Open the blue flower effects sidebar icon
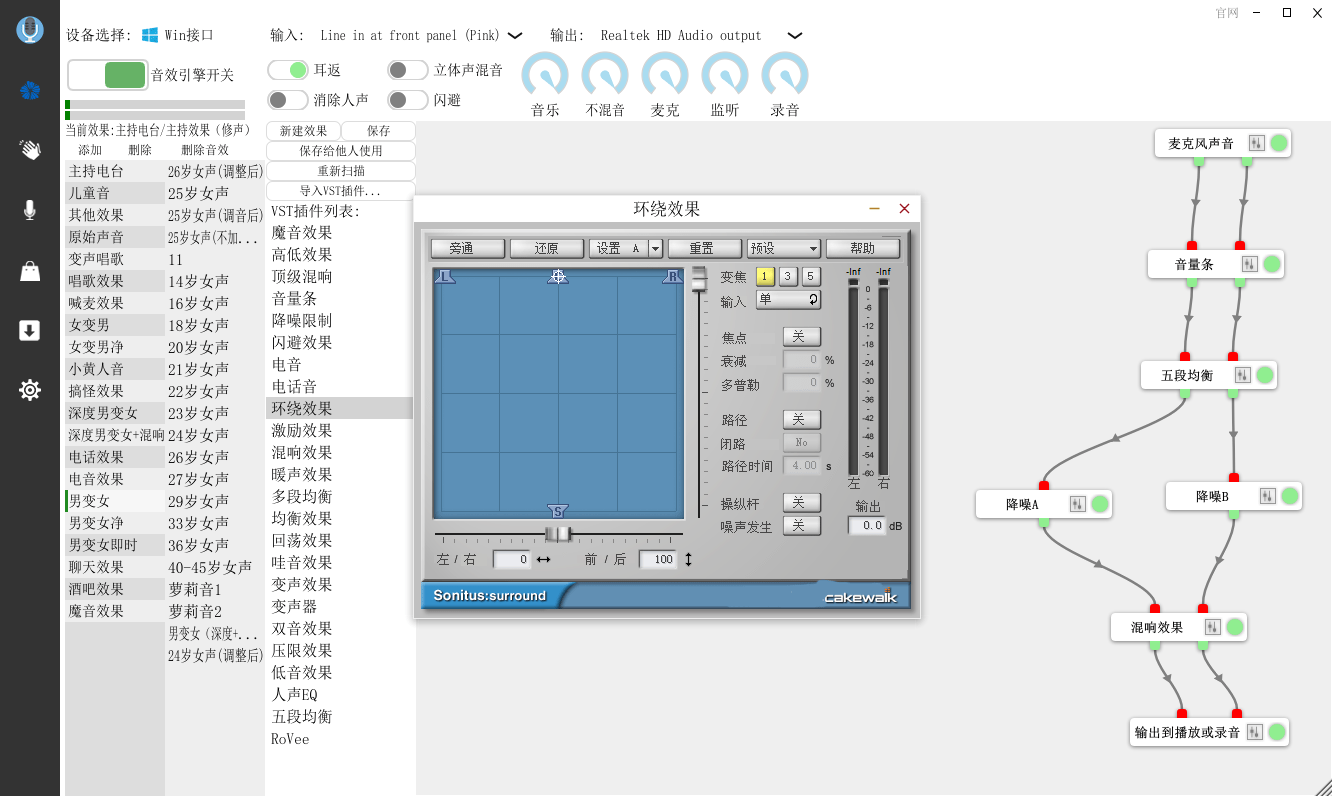The image size is (1332, 796). tap(30, 91)
